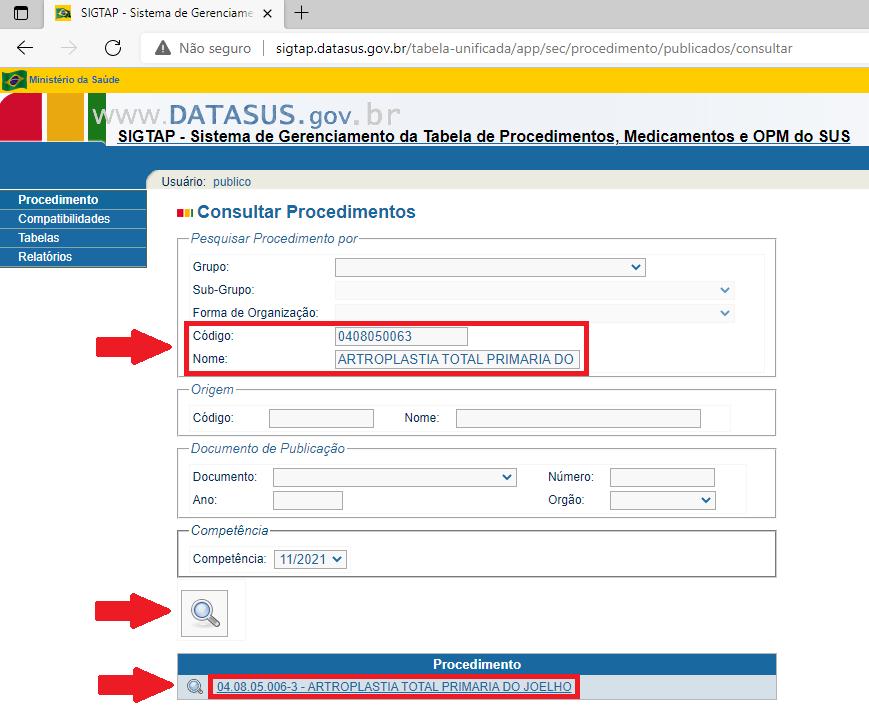
Task: Open the Sub-Grupo dropdown
Action: [535, 290]
